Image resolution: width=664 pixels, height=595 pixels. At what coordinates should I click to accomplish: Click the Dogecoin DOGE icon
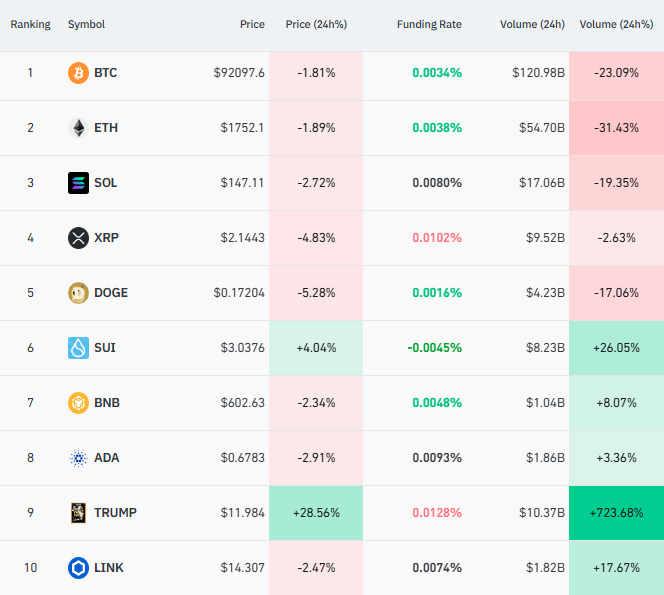(x=78, y=293)
